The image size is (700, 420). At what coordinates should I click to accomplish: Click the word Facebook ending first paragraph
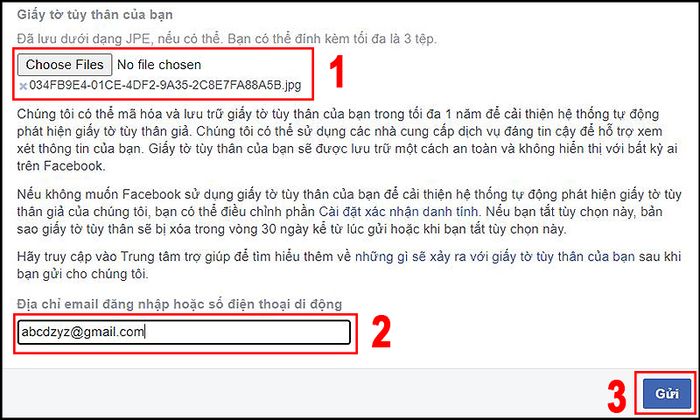tap(72, 166)
